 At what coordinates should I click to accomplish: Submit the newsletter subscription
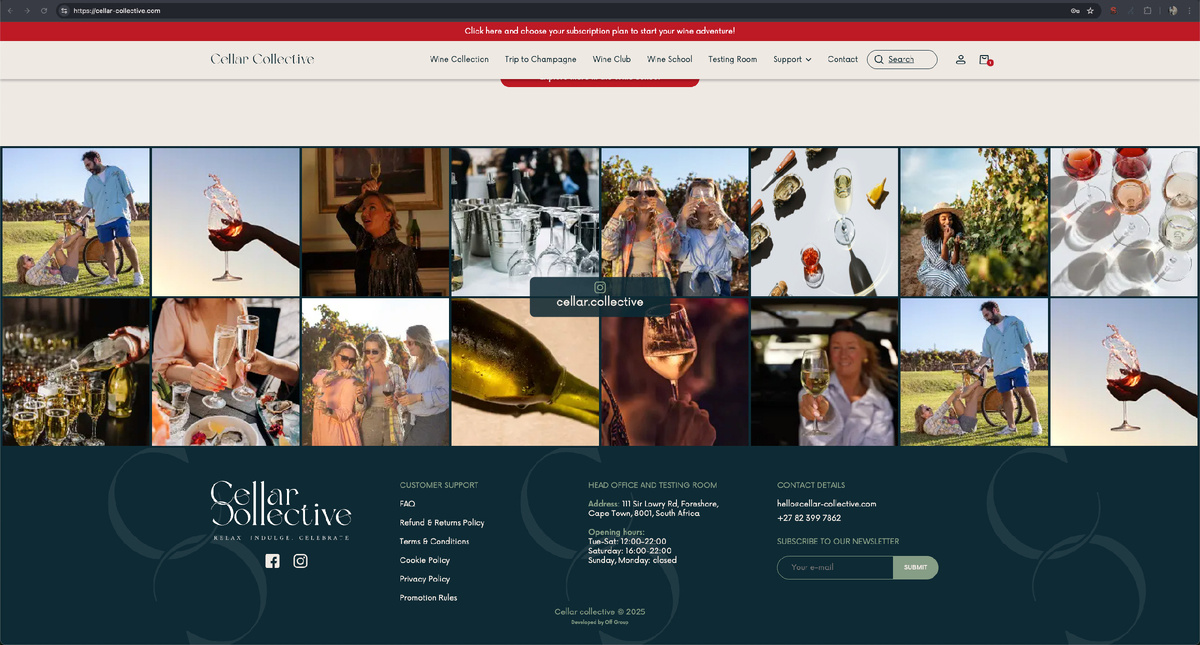click(x=915, y=567)
